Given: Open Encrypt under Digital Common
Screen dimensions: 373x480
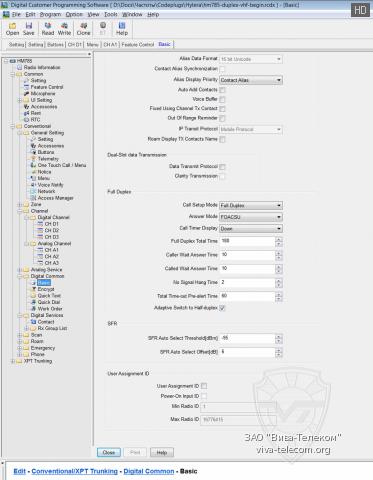Looking at the screenshot, I should (46, 289).
